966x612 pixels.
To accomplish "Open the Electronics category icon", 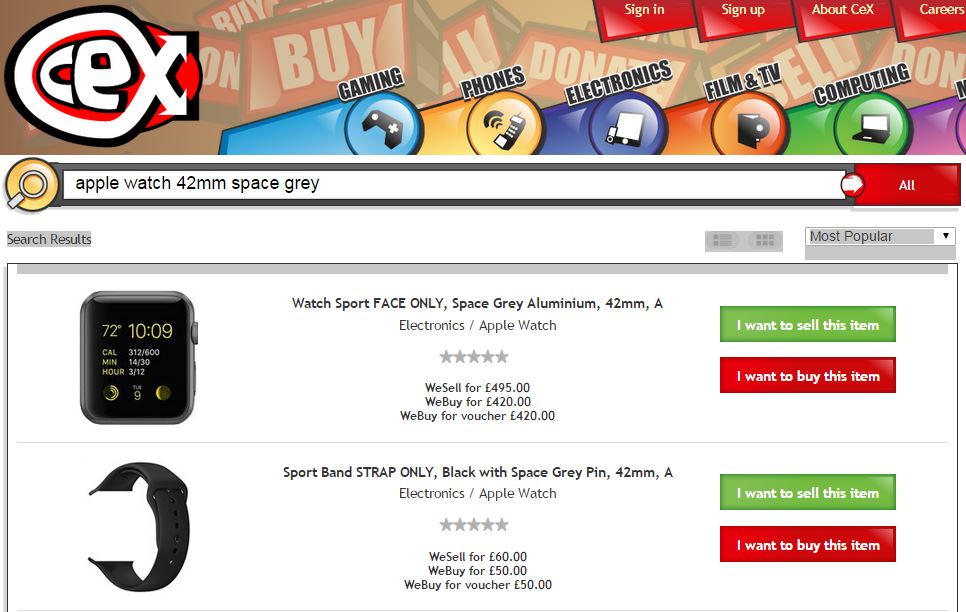I will tap(627, 126).
